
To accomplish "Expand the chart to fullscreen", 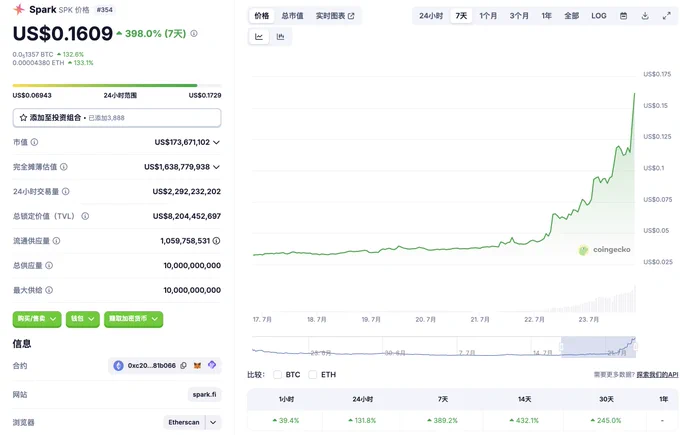I will [x=667, y=16].
